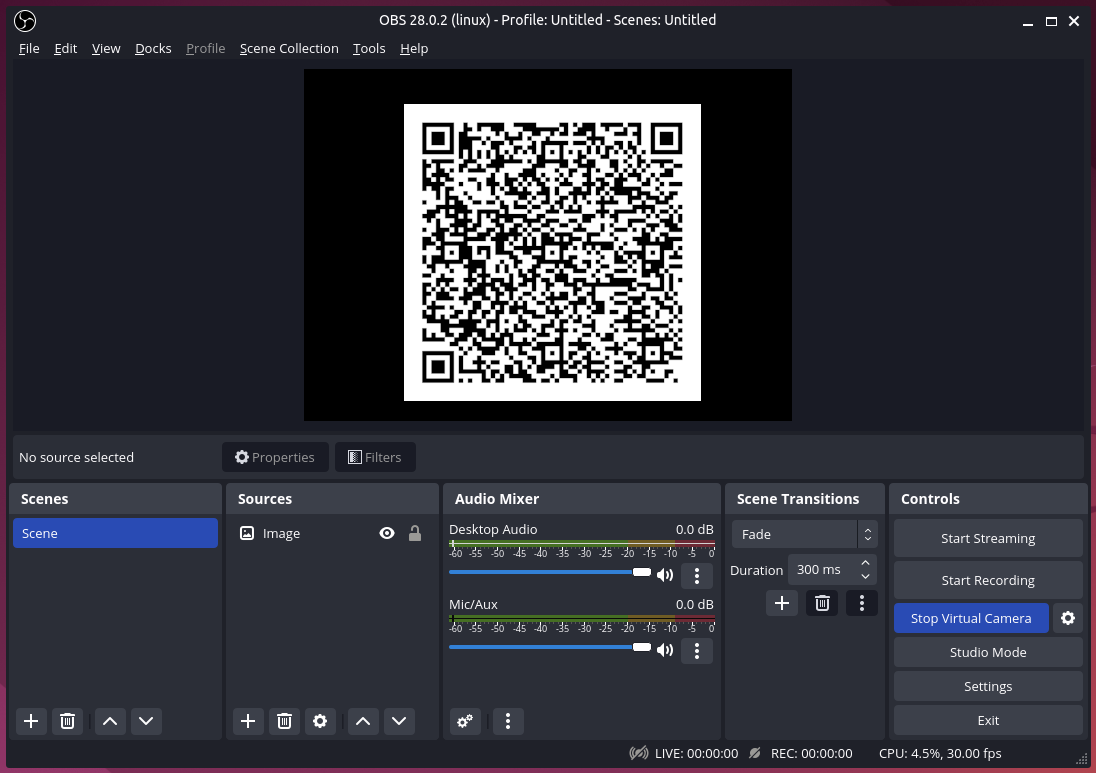Move source down arrow in Sources panel

pyautogui.click(x=399, y=721)
